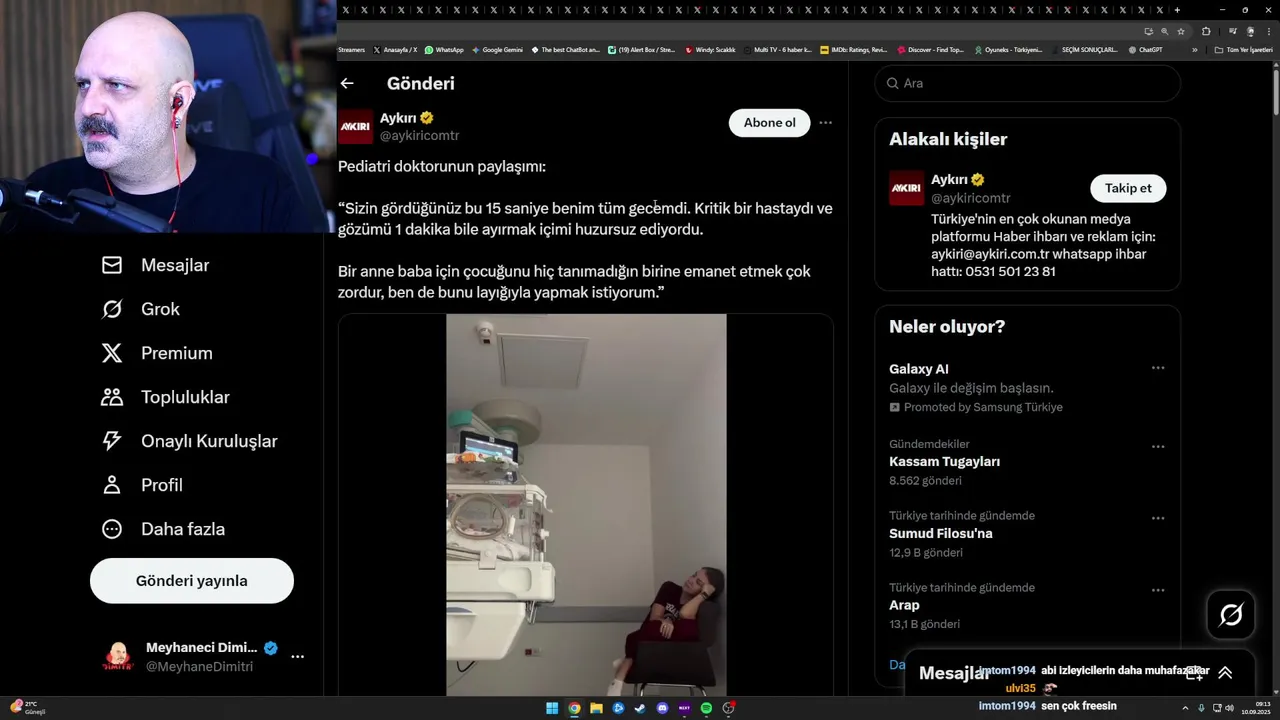The width and height of the screenshot is (1280, 720).
Task: Click the Gönderi yayınla button
Action: pyautogui.click(x=192, y=581)
